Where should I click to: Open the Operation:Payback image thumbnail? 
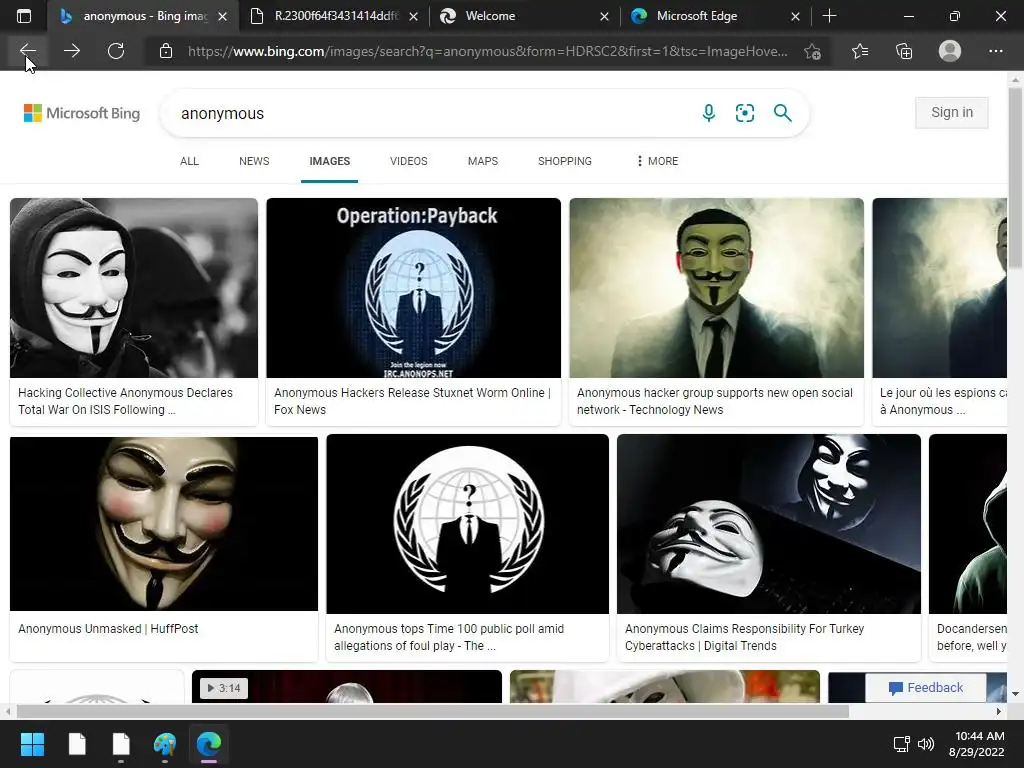pyautogui.click(x=413, y=287)
